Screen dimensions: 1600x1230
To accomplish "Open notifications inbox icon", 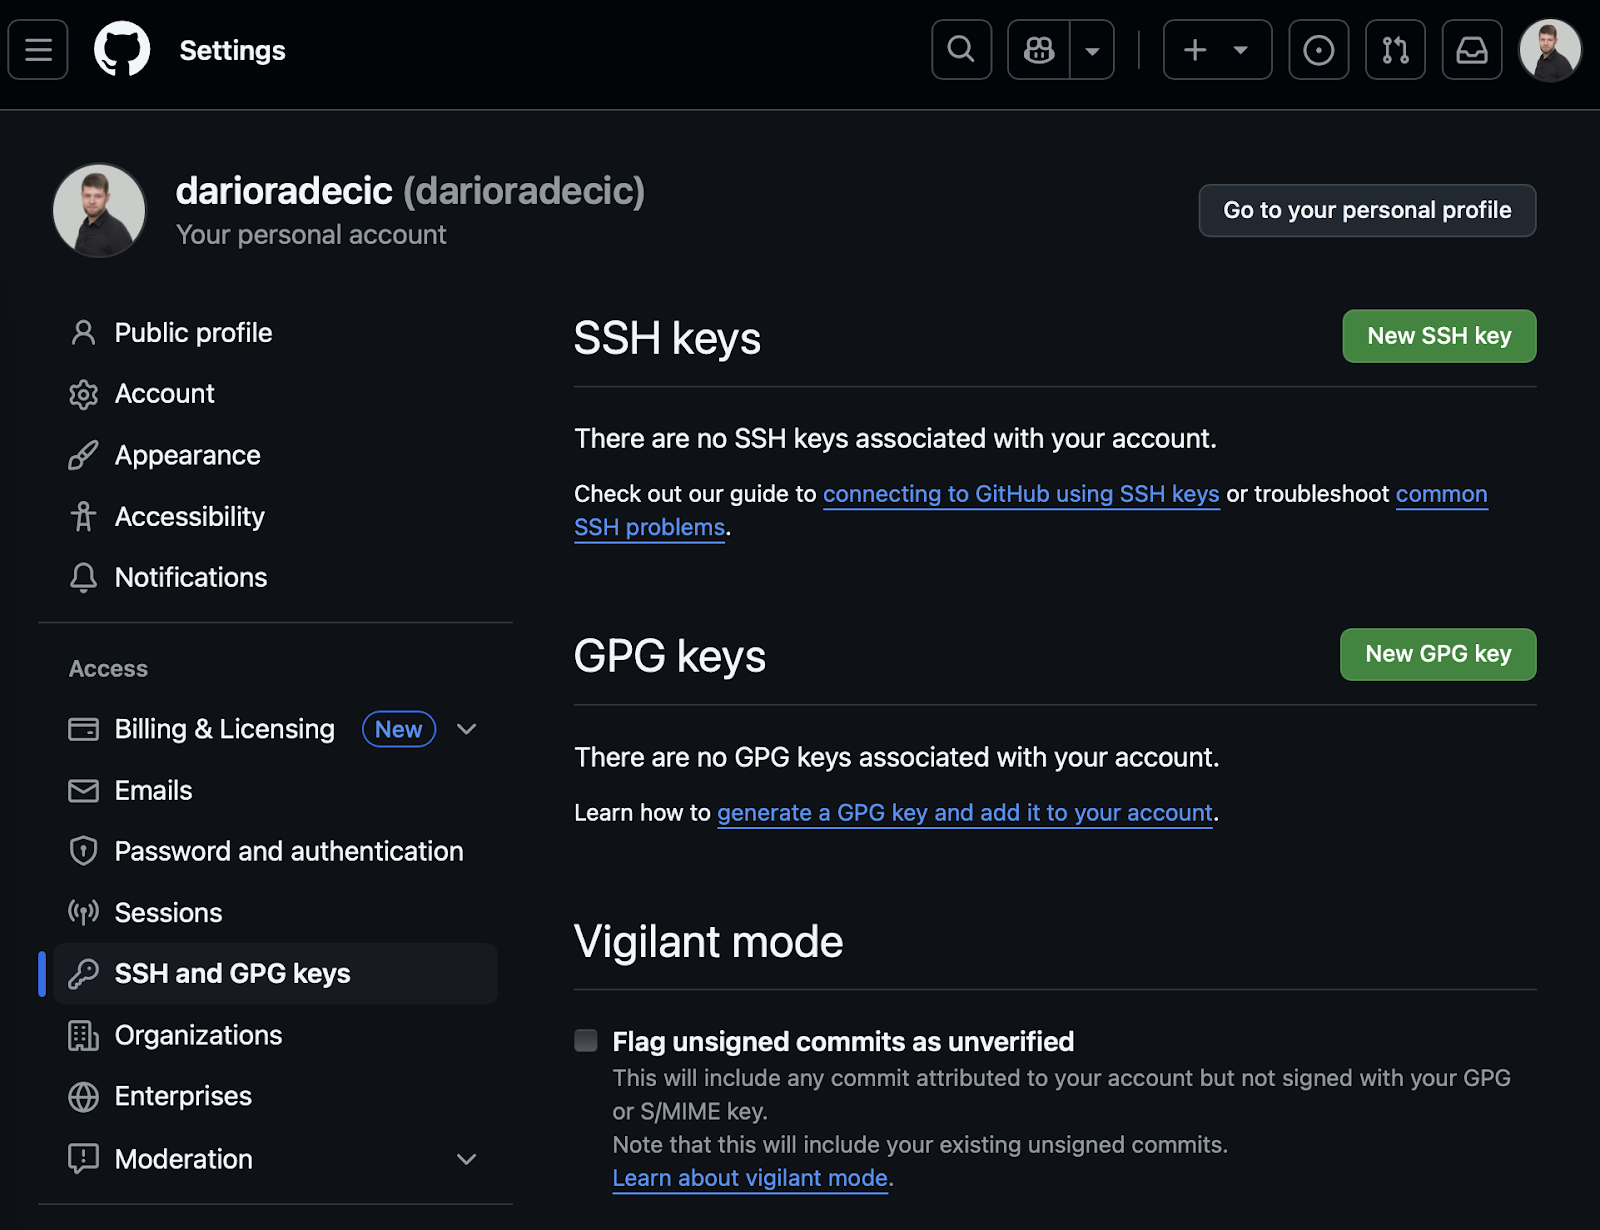I will tap(1472, 50).
